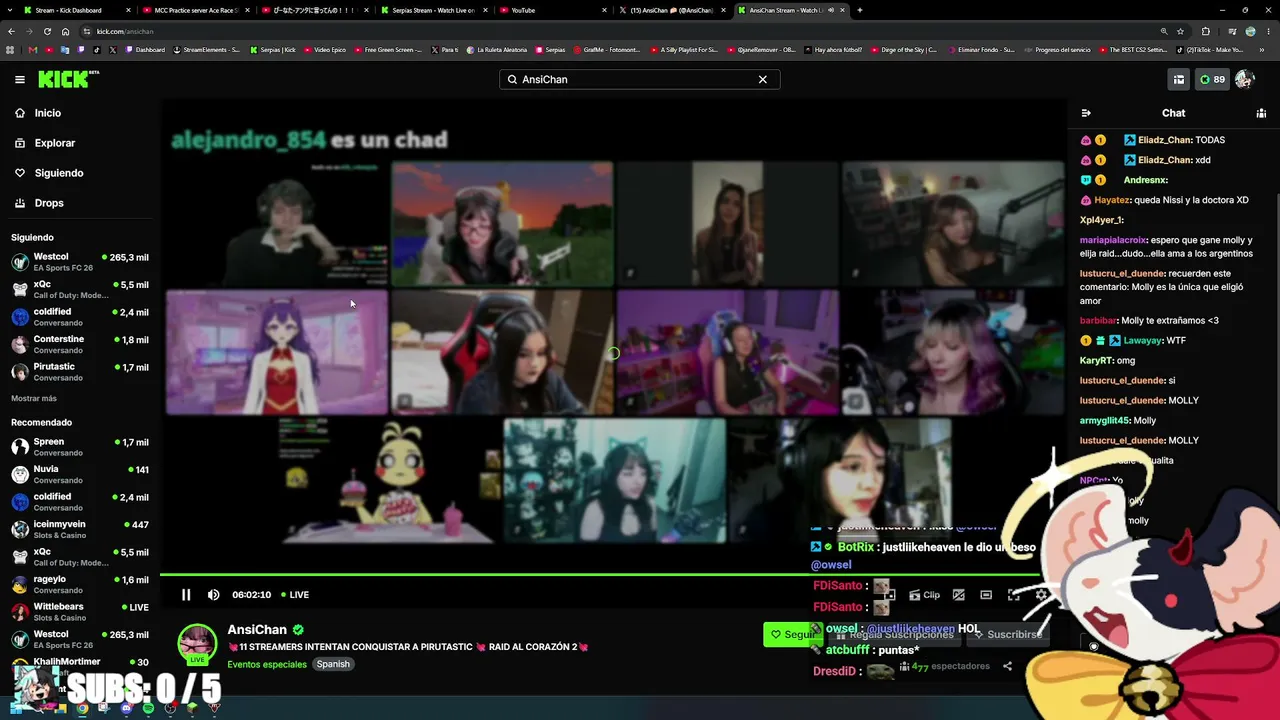Open the chat username KaryRT
Screen dimensions: 1280x720
tap(1096, 360)
